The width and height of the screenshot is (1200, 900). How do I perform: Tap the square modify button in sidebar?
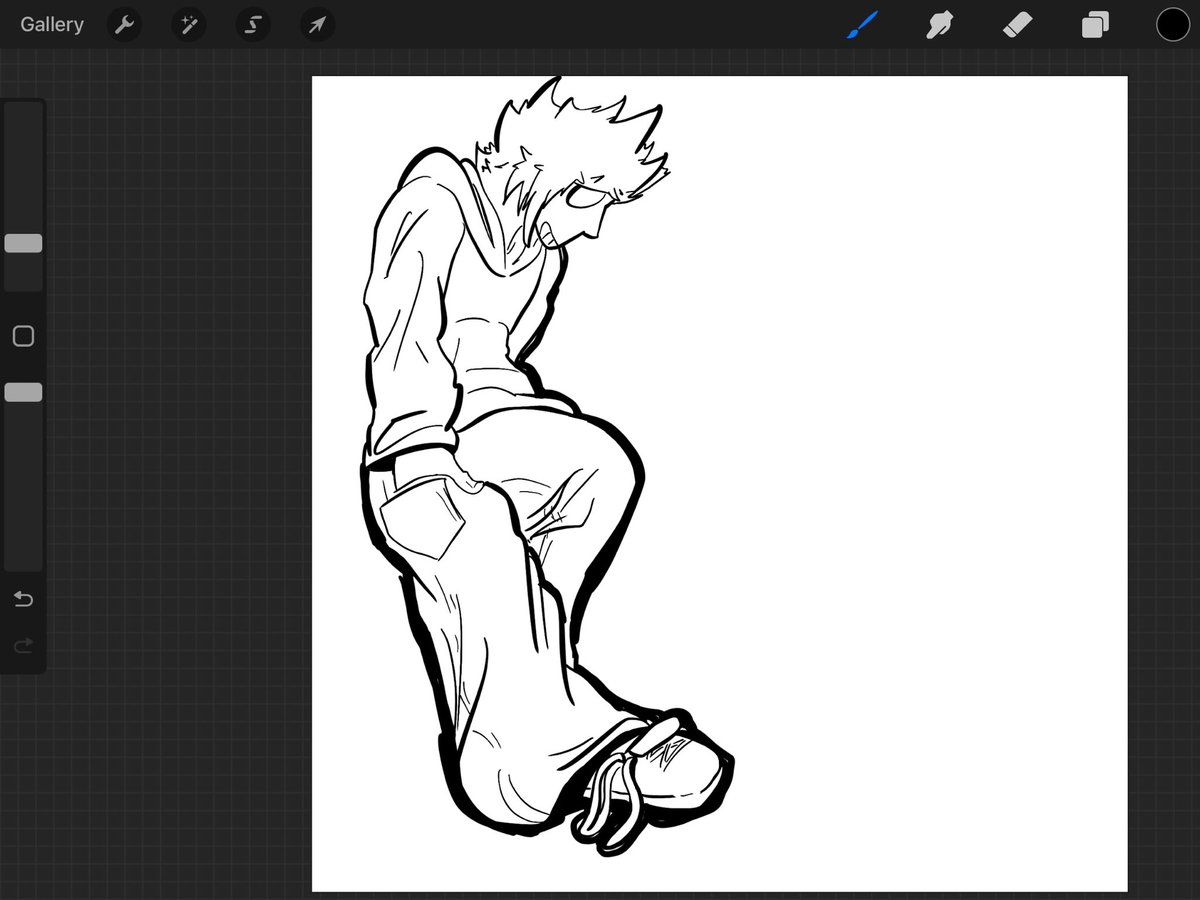[23, 336]
